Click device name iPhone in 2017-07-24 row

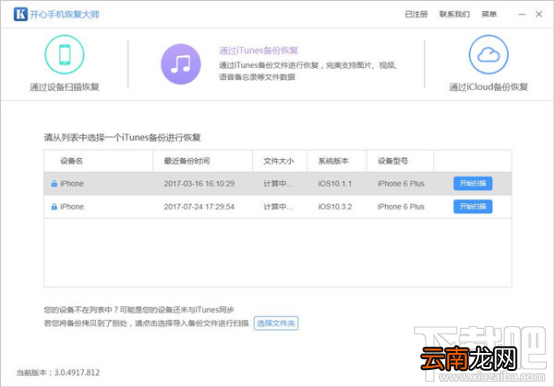click(72, 207)
